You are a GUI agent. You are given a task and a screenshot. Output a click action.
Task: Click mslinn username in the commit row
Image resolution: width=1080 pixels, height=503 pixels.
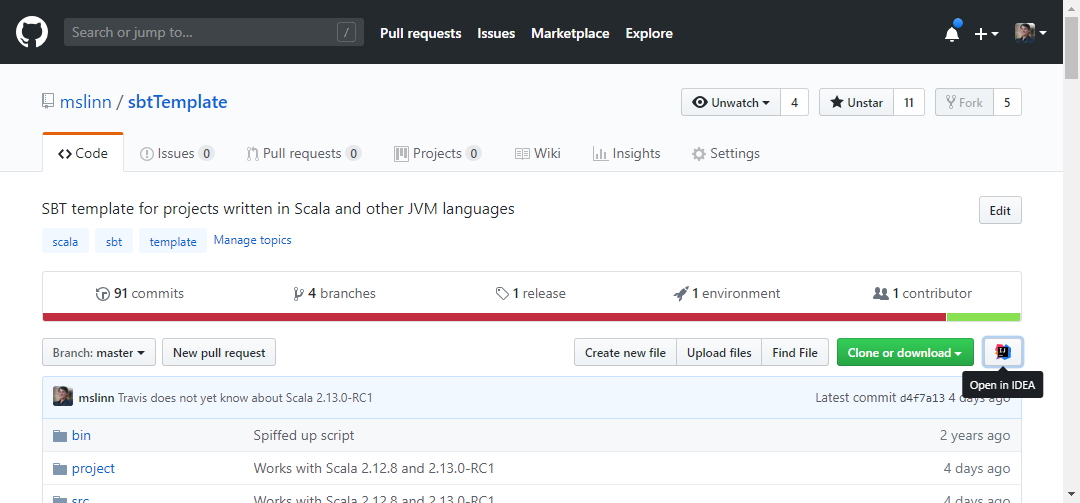coord(96,398)
